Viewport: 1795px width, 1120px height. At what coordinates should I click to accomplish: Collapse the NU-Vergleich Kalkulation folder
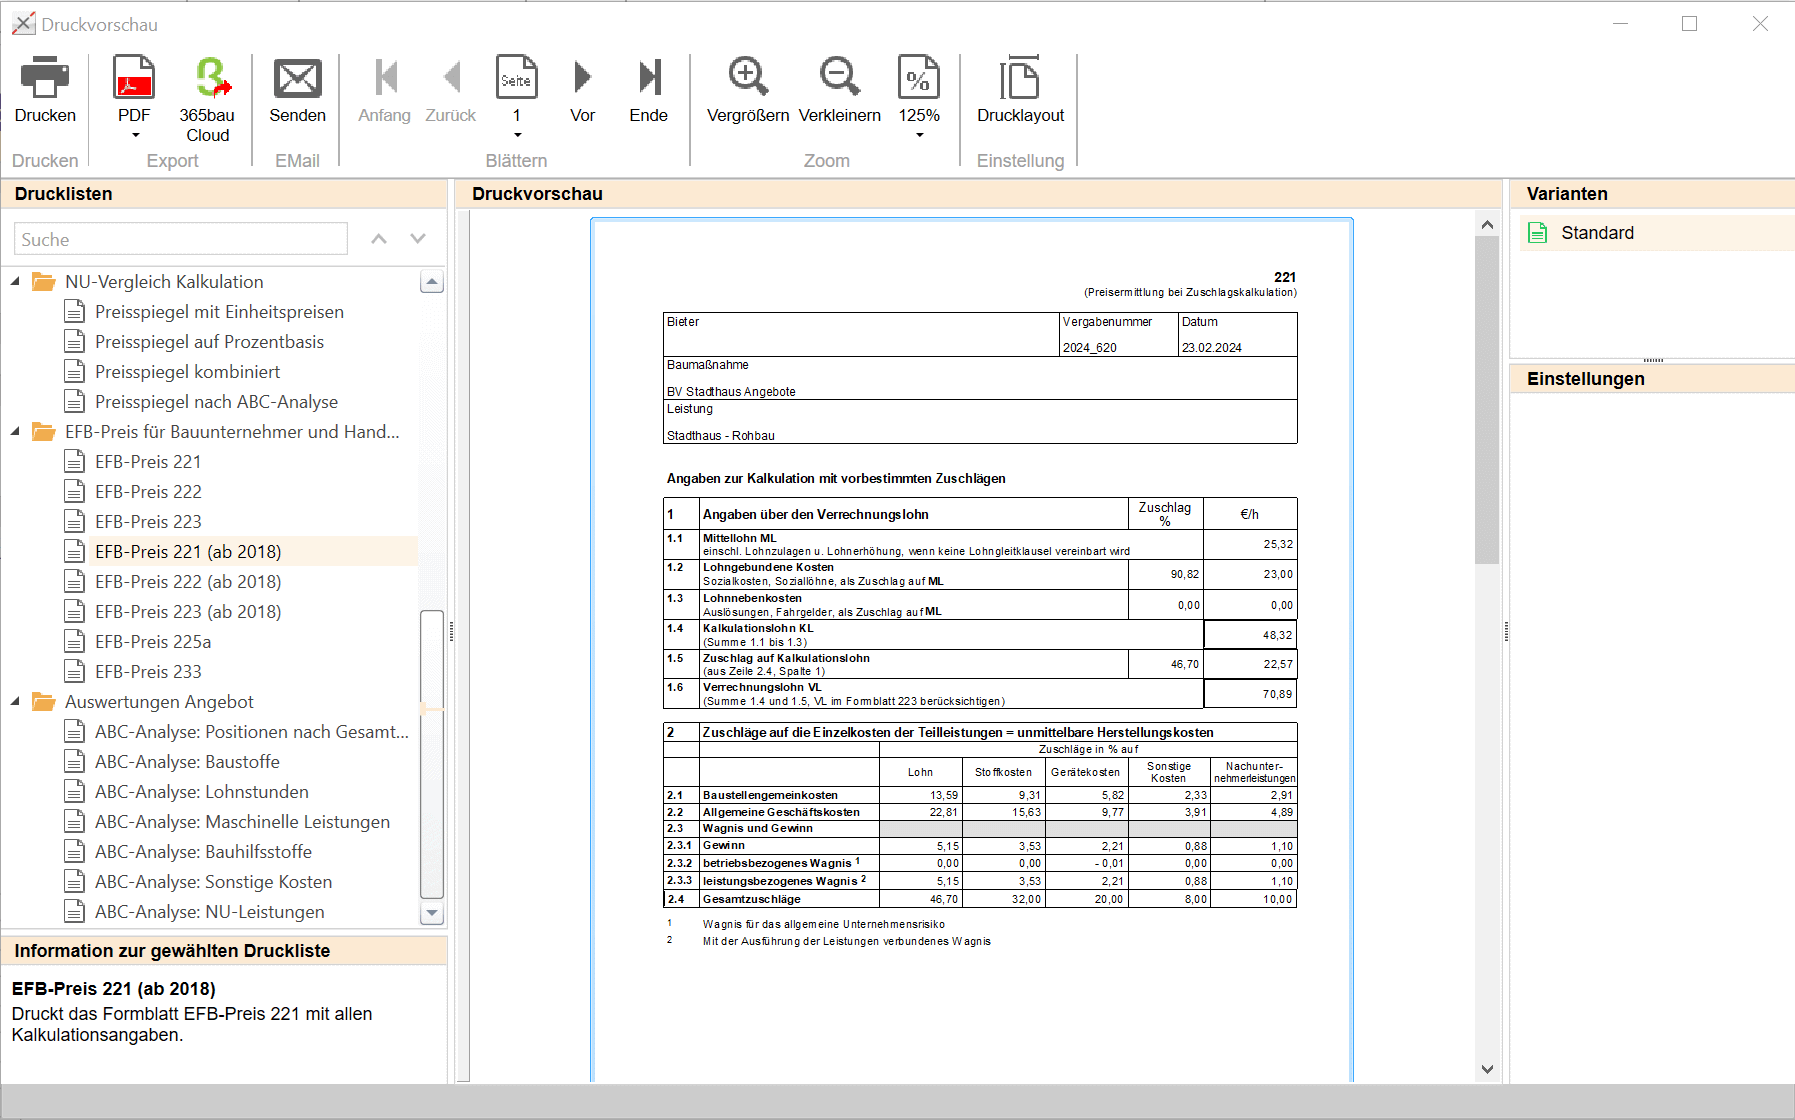pos(16,282)
